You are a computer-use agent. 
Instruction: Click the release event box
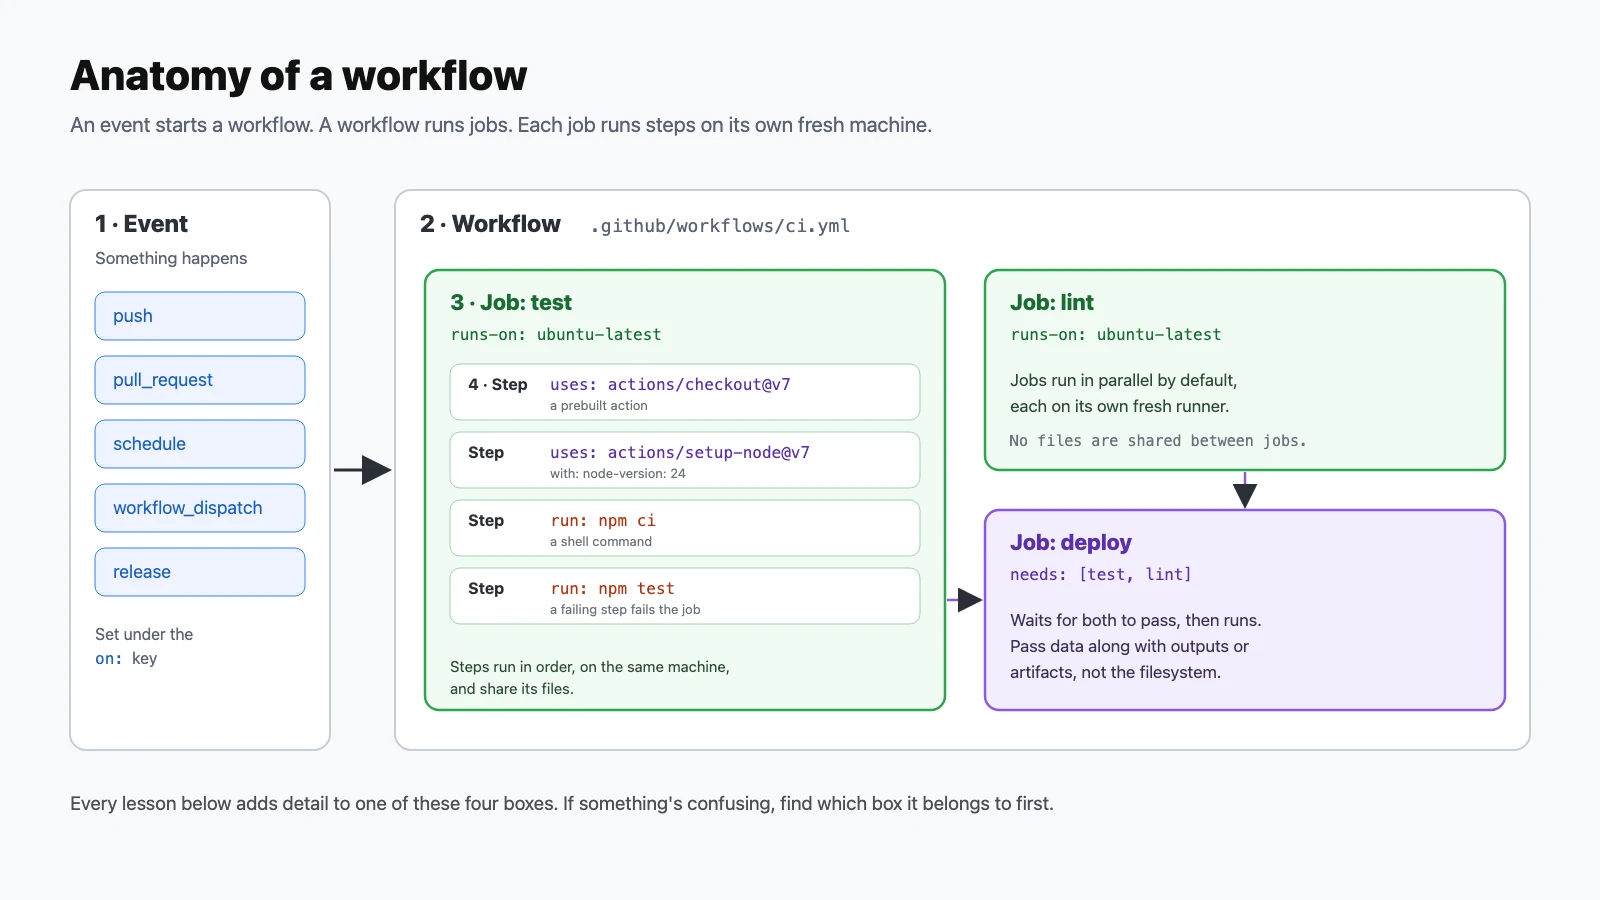200,572
